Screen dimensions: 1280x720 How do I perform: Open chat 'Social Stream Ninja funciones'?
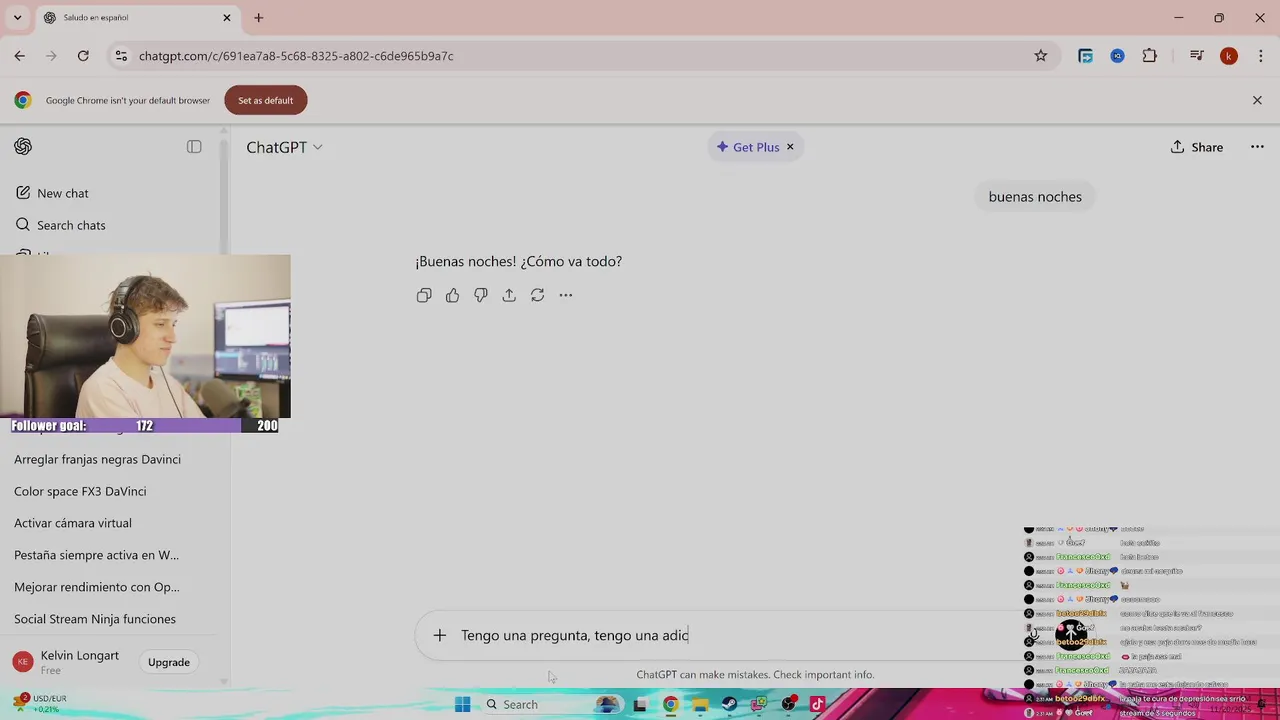(x=95, y=619)
